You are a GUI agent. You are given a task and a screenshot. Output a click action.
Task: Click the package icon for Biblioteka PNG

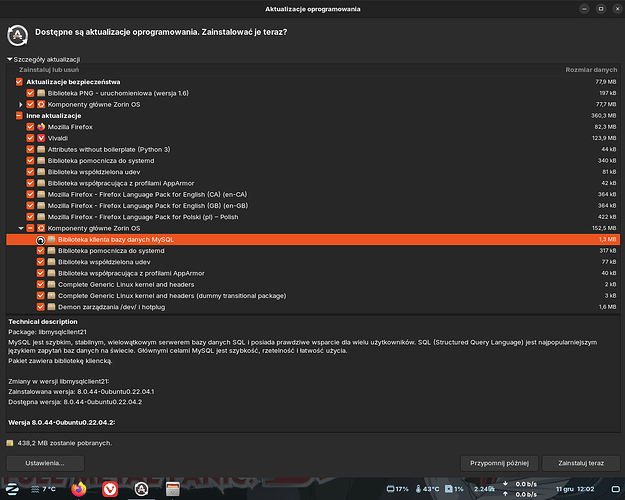[41, 93]
